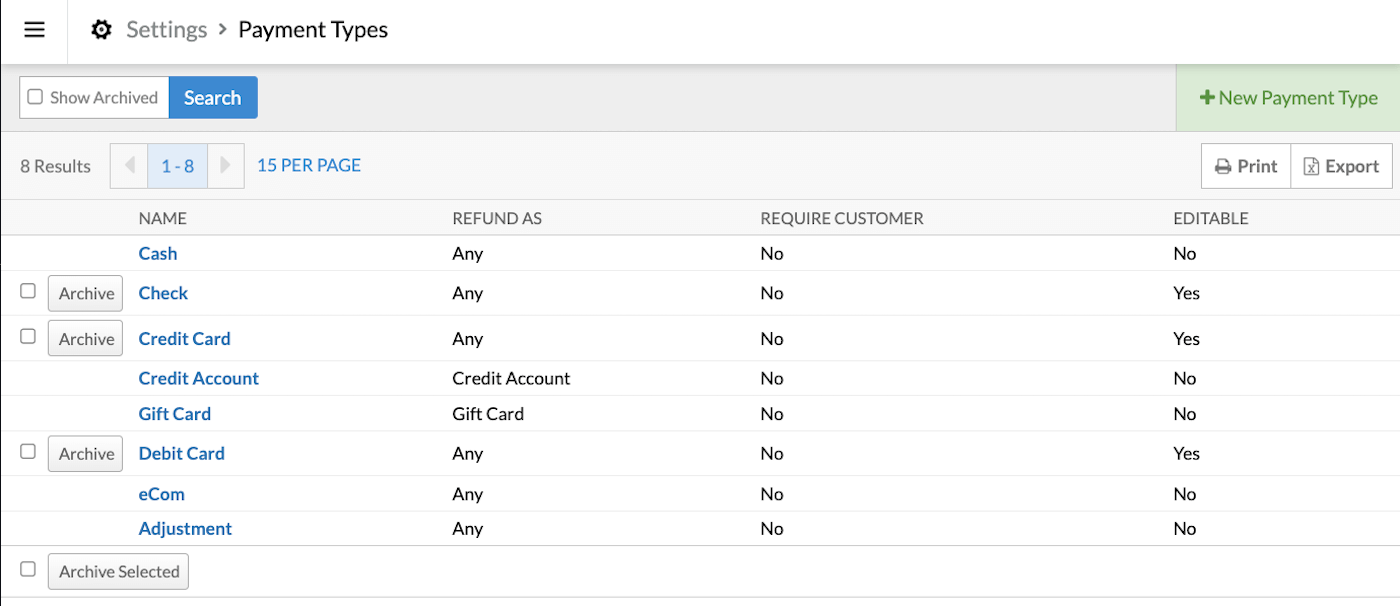Enable the Show Archived checkbox

click(x=35, y=97)
